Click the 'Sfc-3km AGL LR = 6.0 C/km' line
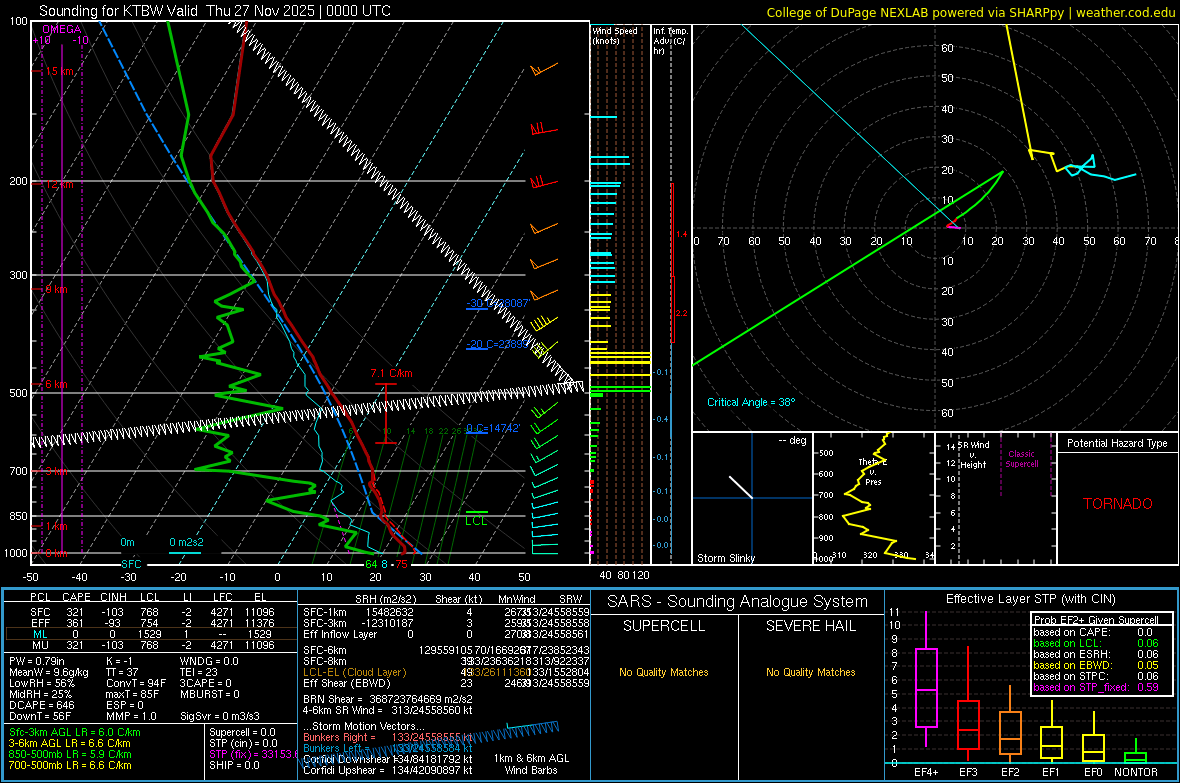 pos(75,732)
